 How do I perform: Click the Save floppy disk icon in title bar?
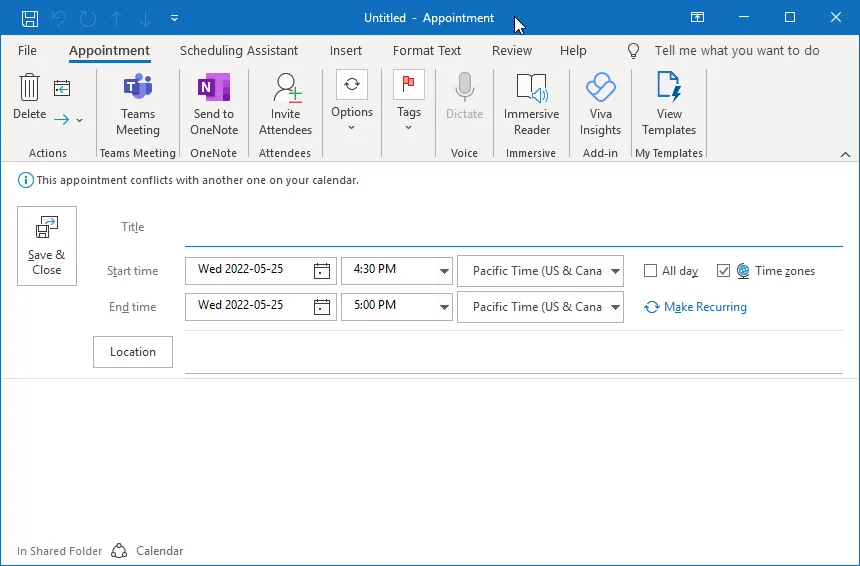tap(30, 18)
